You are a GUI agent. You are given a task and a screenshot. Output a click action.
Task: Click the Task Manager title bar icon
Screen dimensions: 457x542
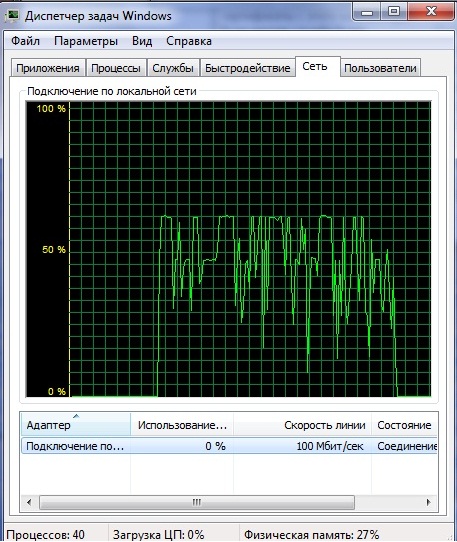[12, 16]
